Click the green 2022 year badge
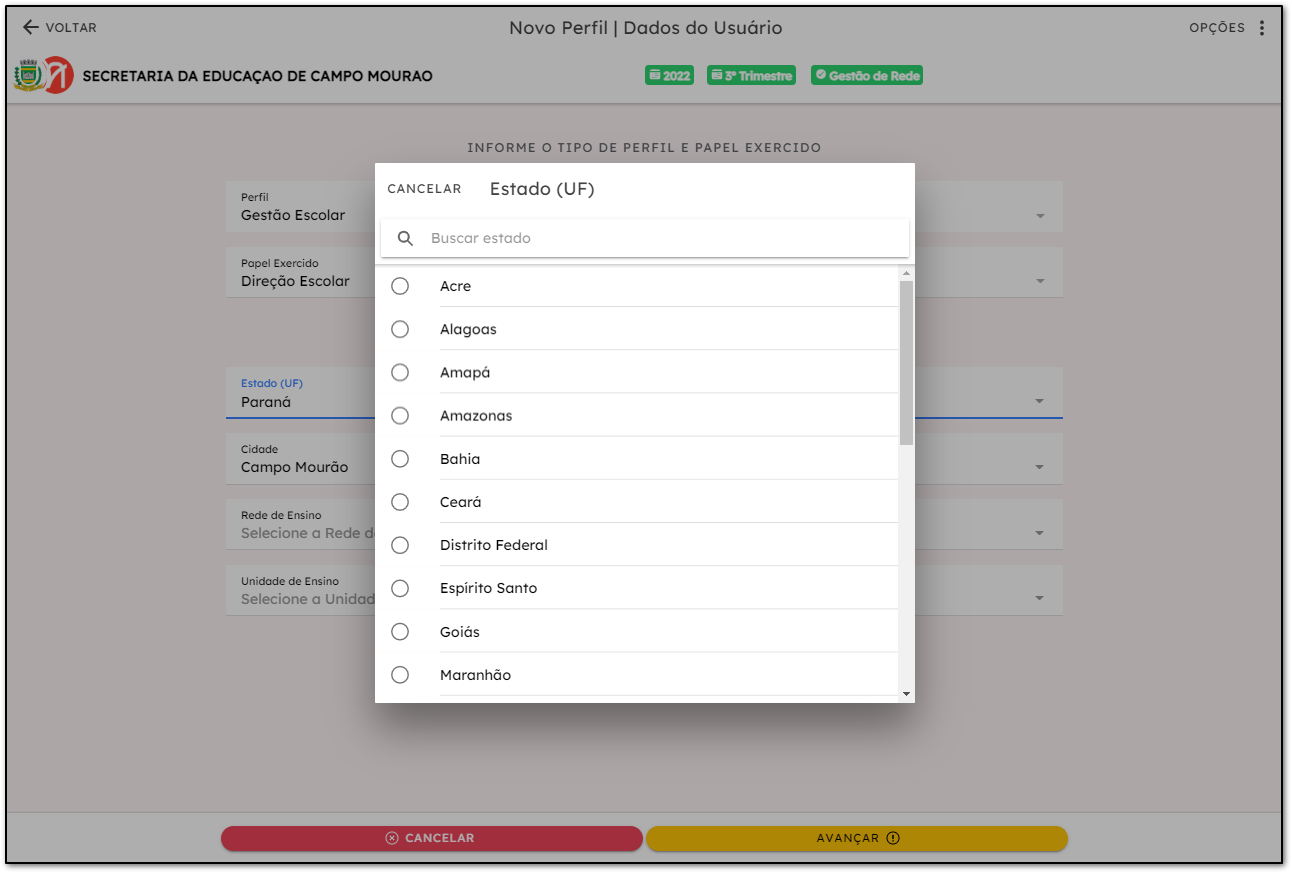The image size is (1292, 873). point(669,76)
